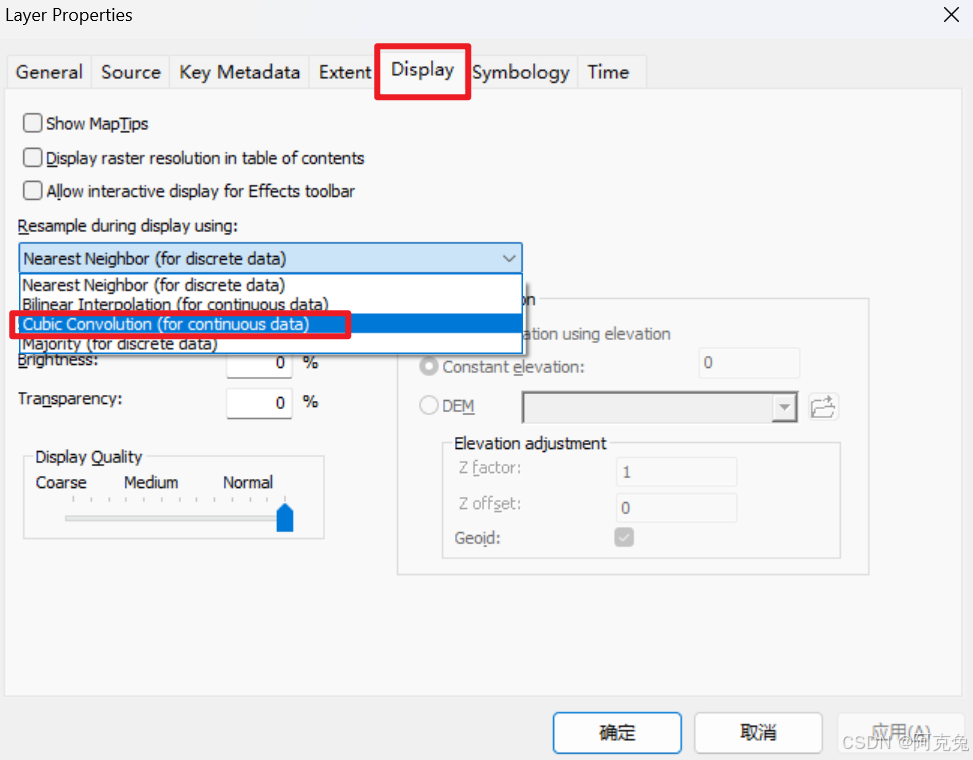The width and height of the screenshot is (973, 760).
Task: Click the Resample during display using label
Action: coord(128,226)
